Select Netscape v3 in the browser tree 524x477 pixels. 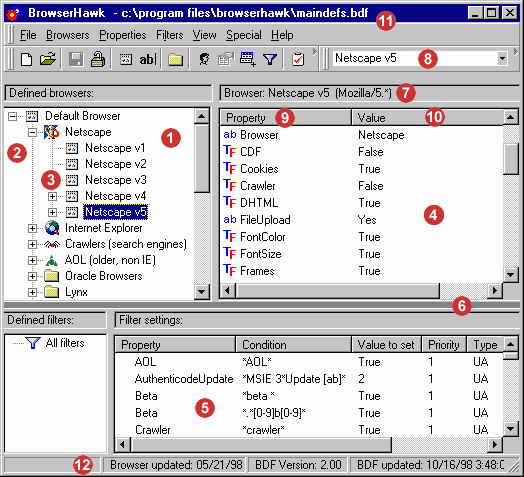116,180
